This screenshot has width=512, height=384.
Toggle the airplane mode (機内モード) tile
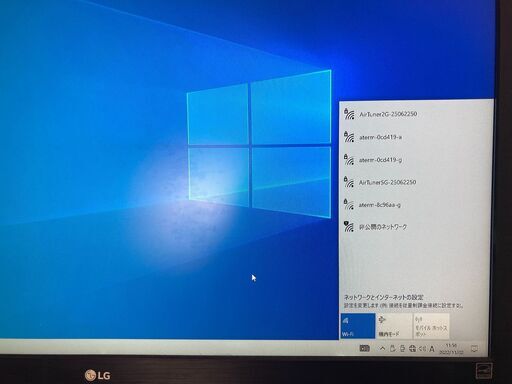pyautogui.click(x=394, y=326)
